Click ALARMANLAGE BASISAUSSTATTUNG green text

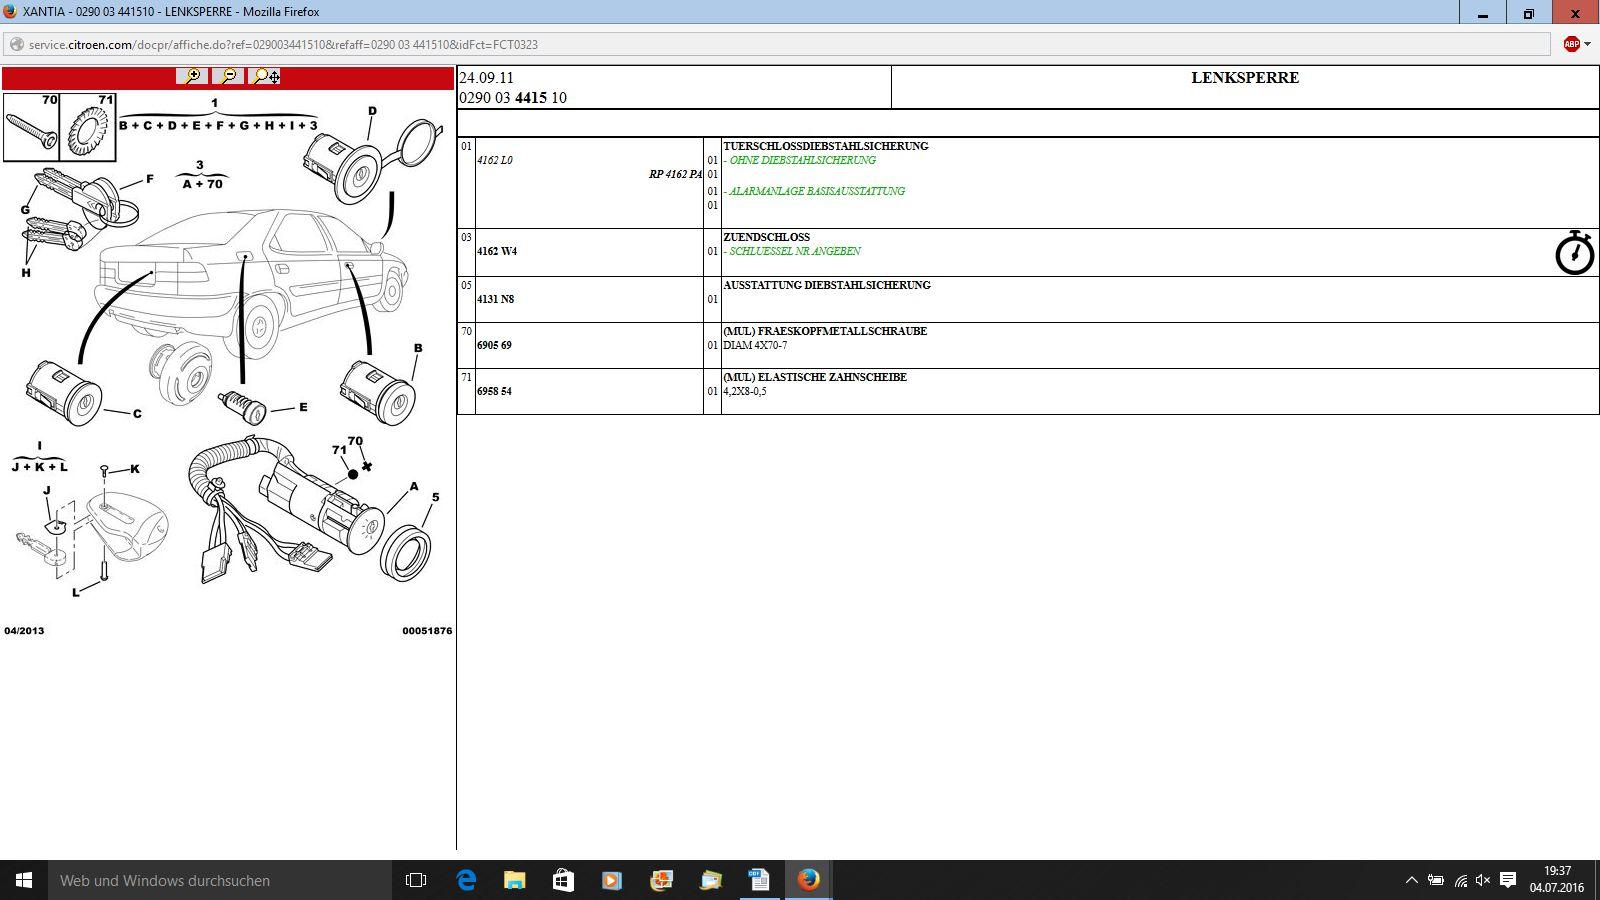click(817, 191)
